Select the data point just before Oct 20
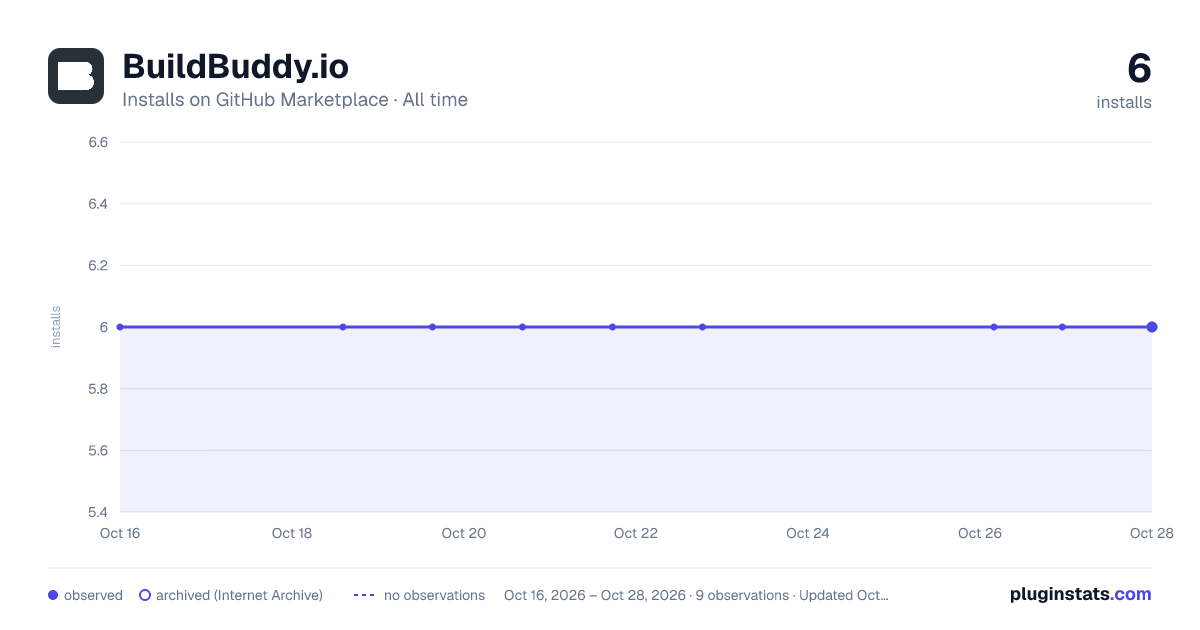1200x630 pixels. (x=432, y=327)
